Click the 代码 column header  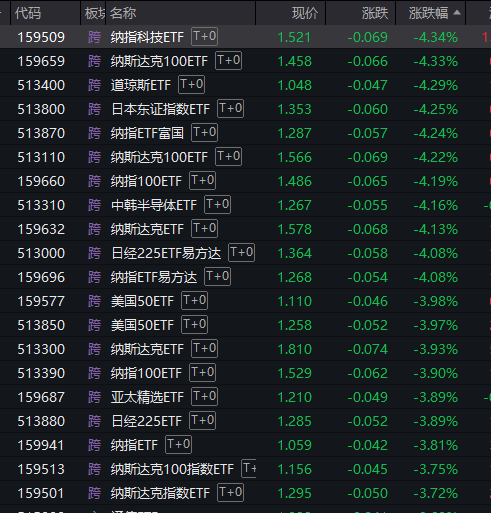point(28,13)
